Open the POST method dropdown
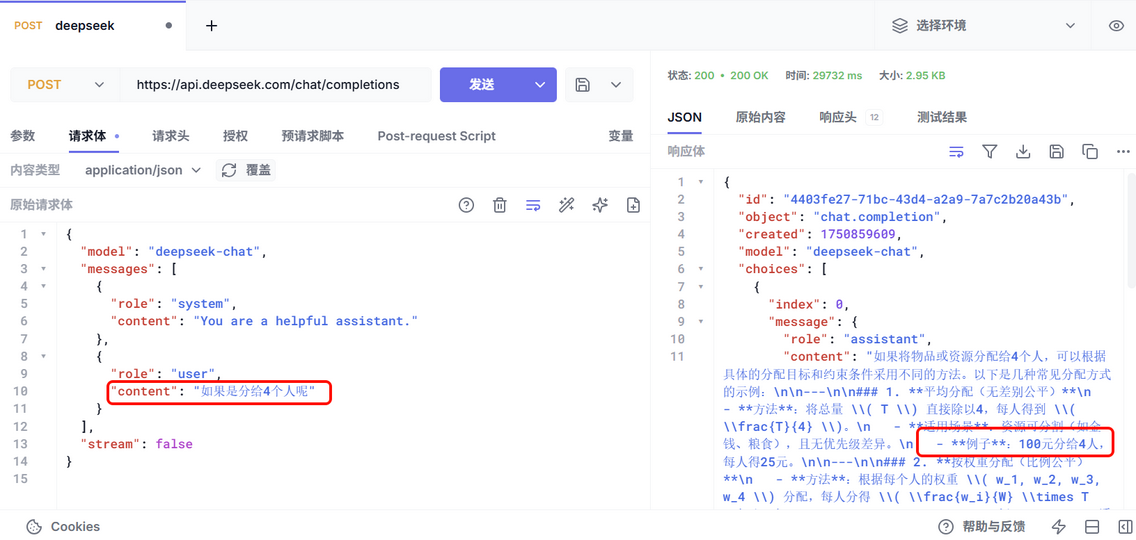 pyautogui.click(x=65, y=85)
